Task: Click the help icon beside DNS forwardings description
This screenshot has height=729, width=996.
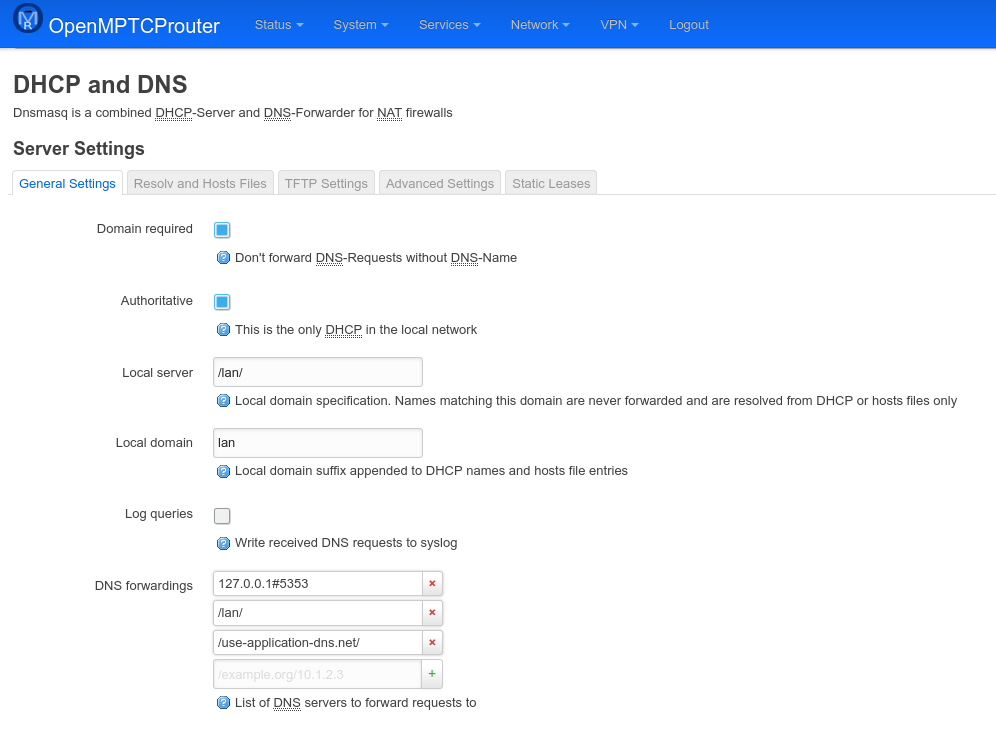Action: tap(223, 703)
